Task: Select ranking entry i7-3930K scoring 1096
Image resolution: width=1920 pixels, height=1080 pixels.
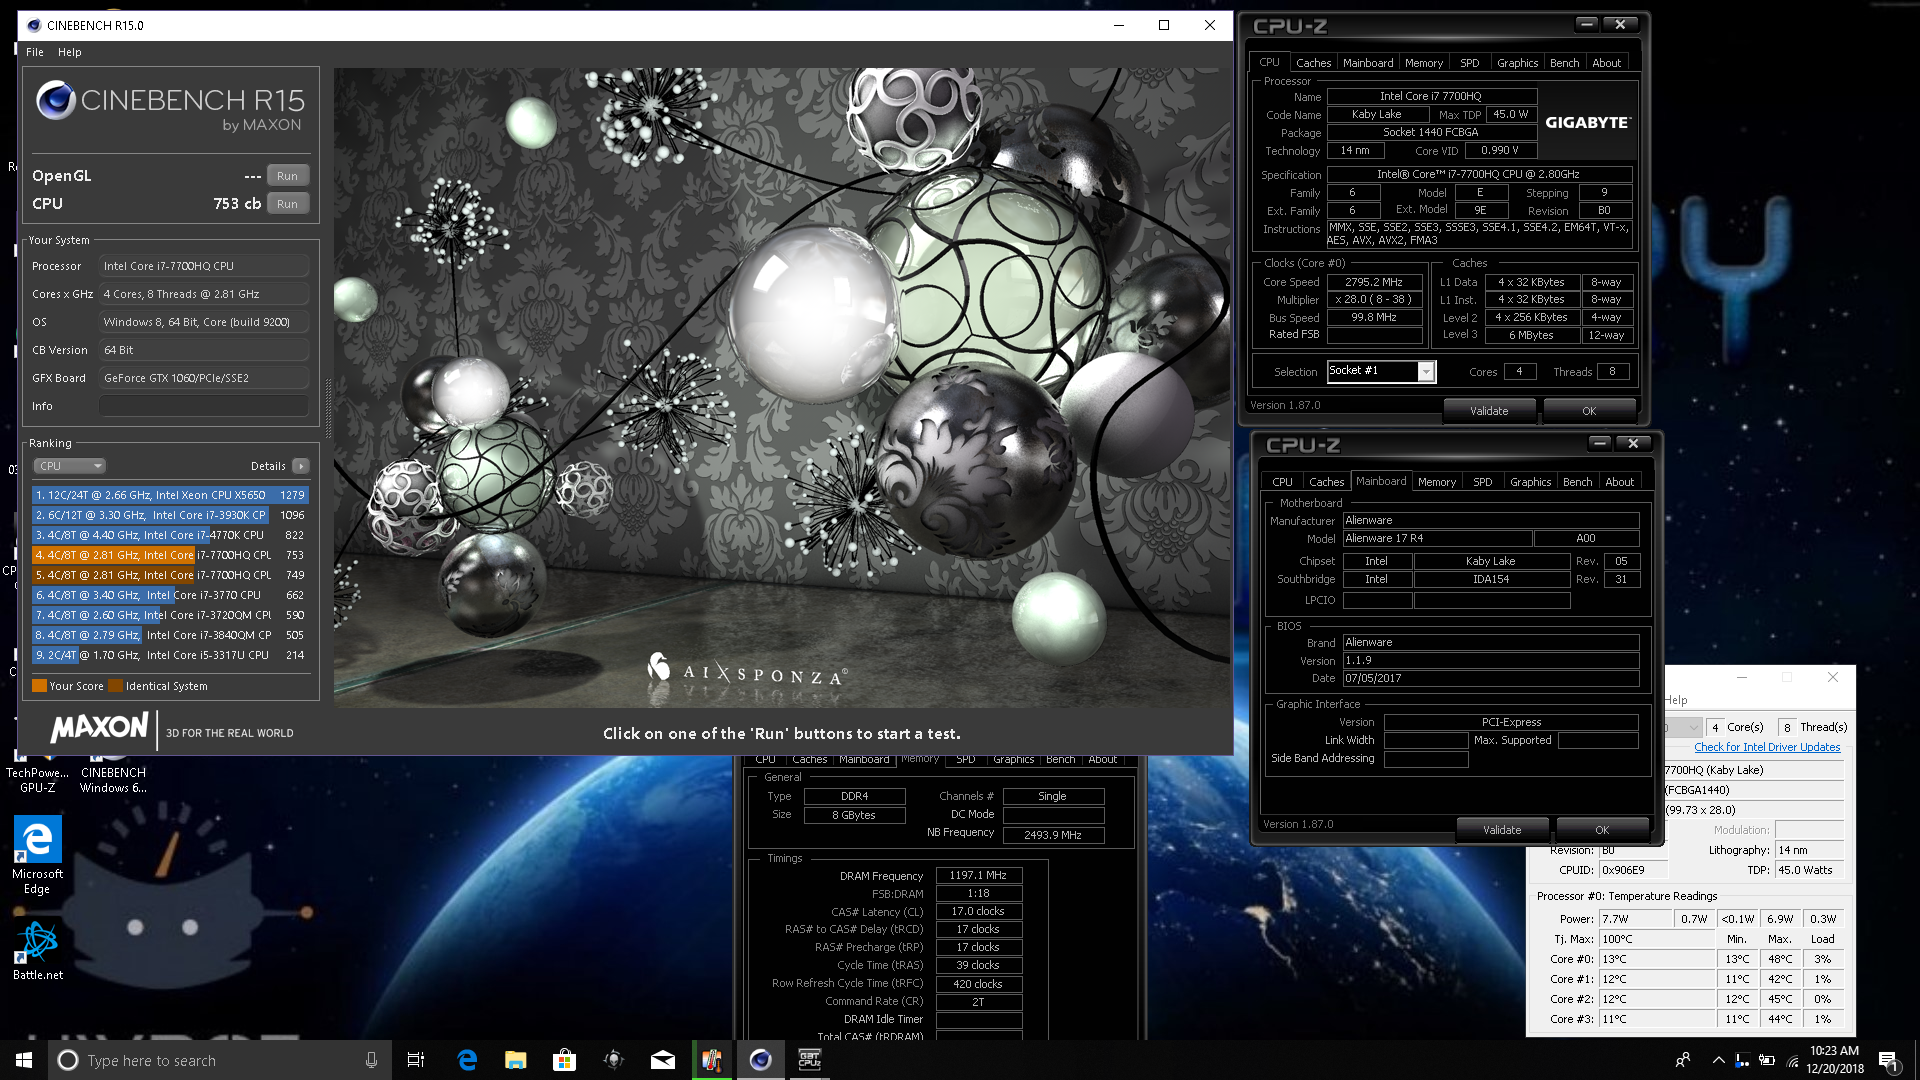Action: [170, 515]
